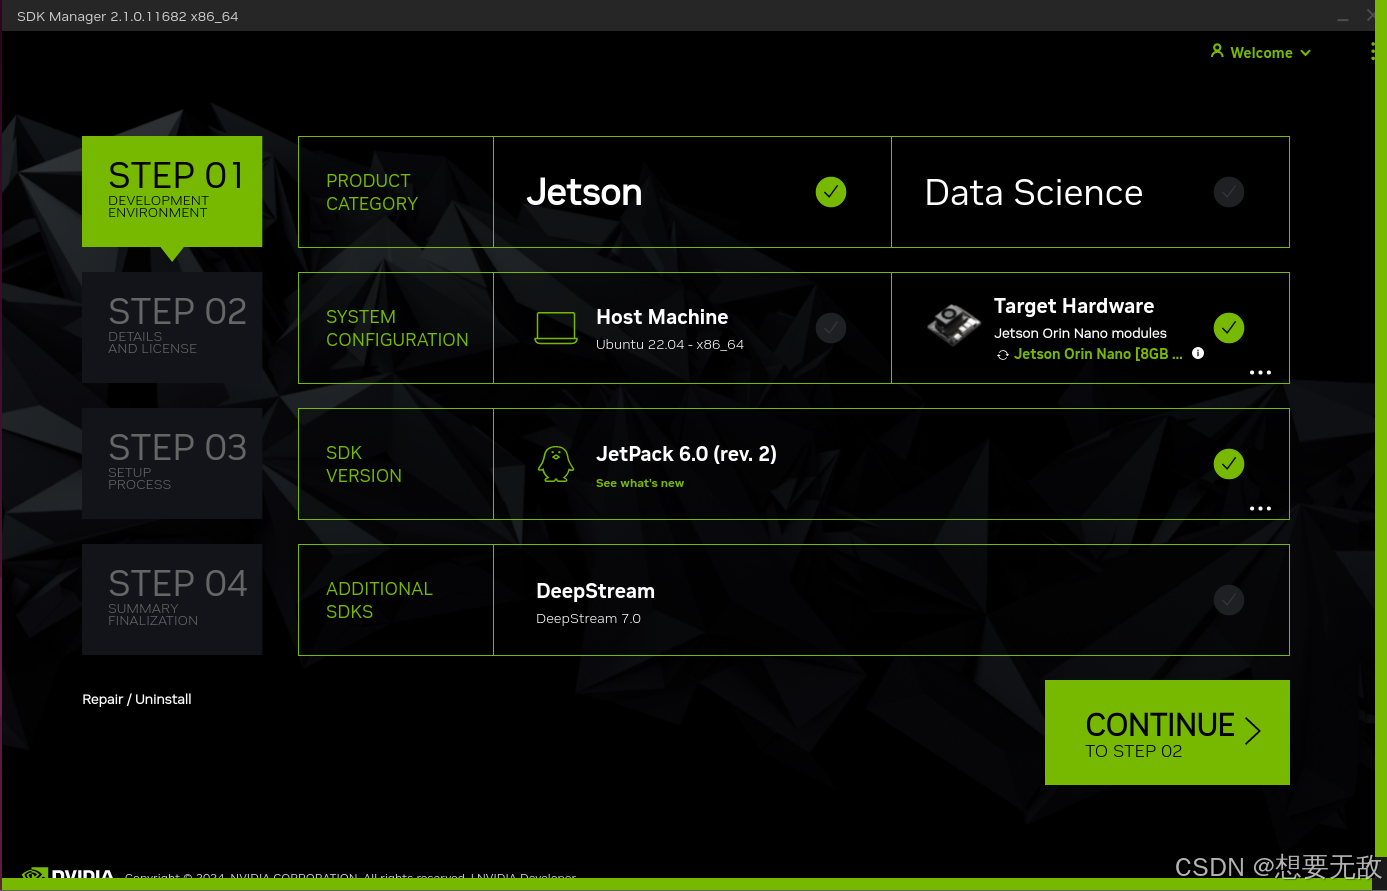Expand SDK Version options with three dots
Image resolution: width=1387 pixels, height=891 pixels.
[x=1260, y=509]
